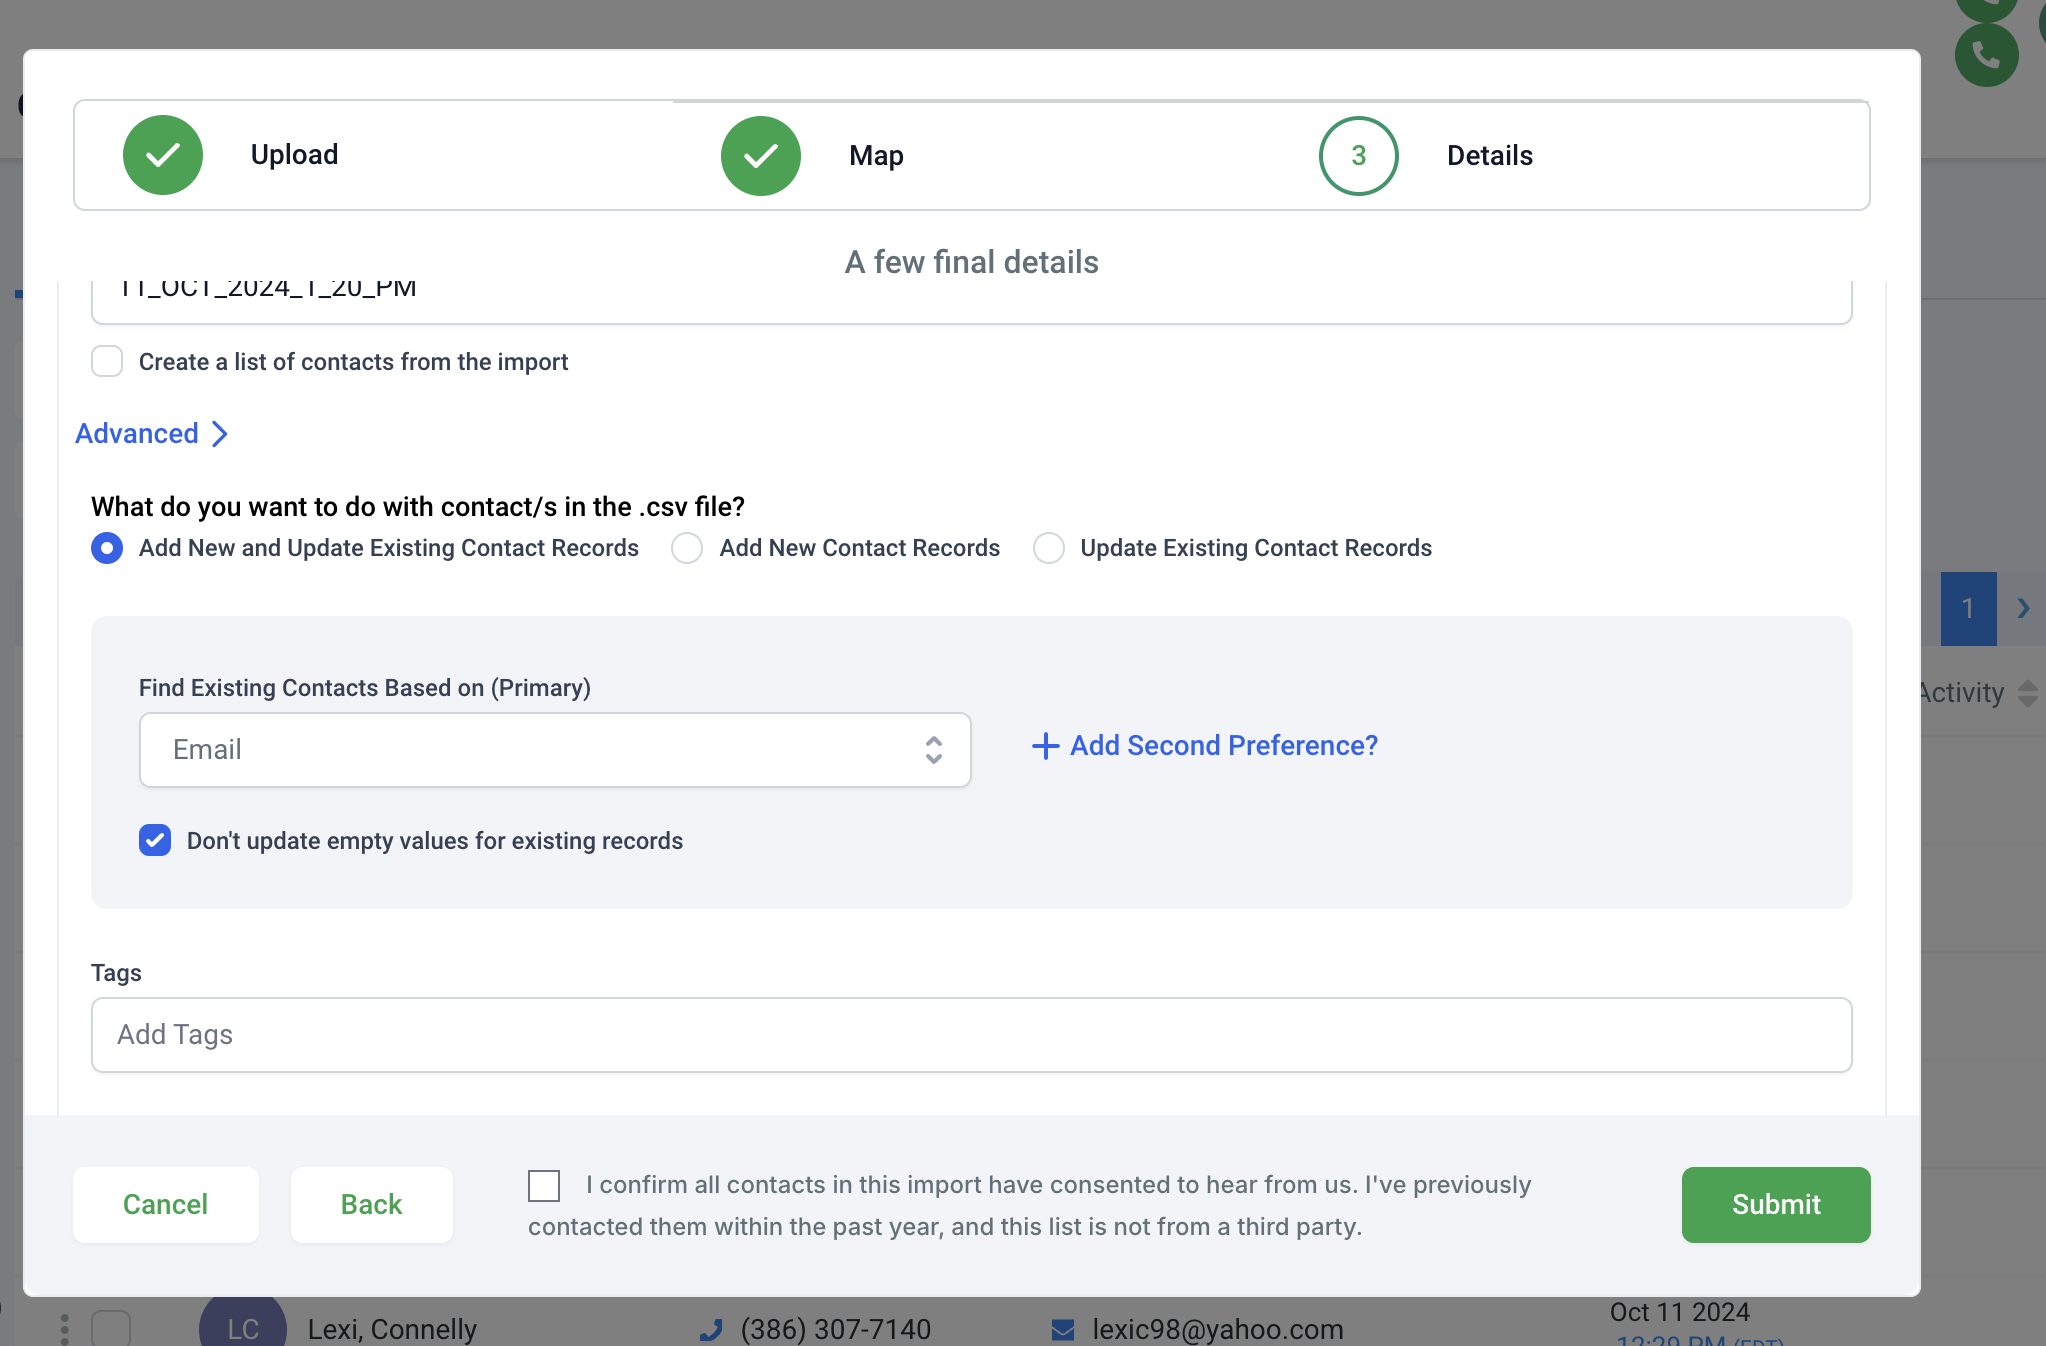Open the Email primary match dropdown

[x=555, y=750]
